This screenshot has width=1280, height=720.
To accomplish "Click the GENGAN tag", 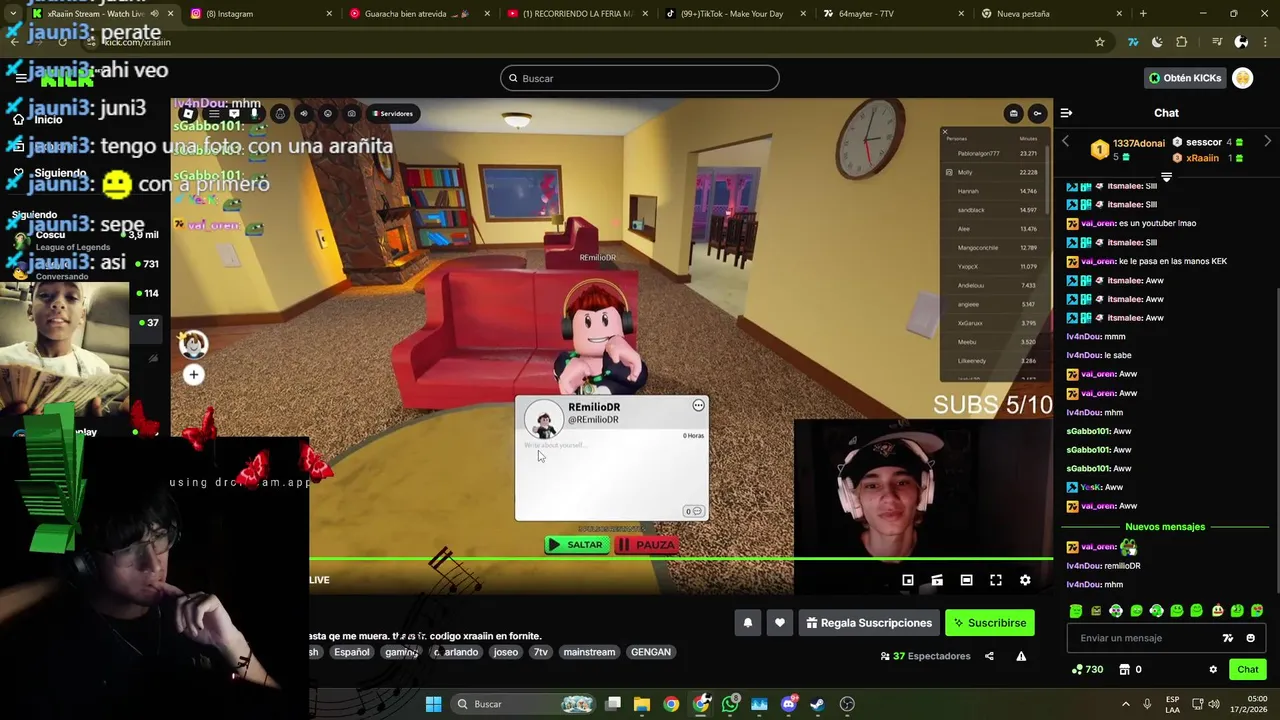I will tap(651, 652).
